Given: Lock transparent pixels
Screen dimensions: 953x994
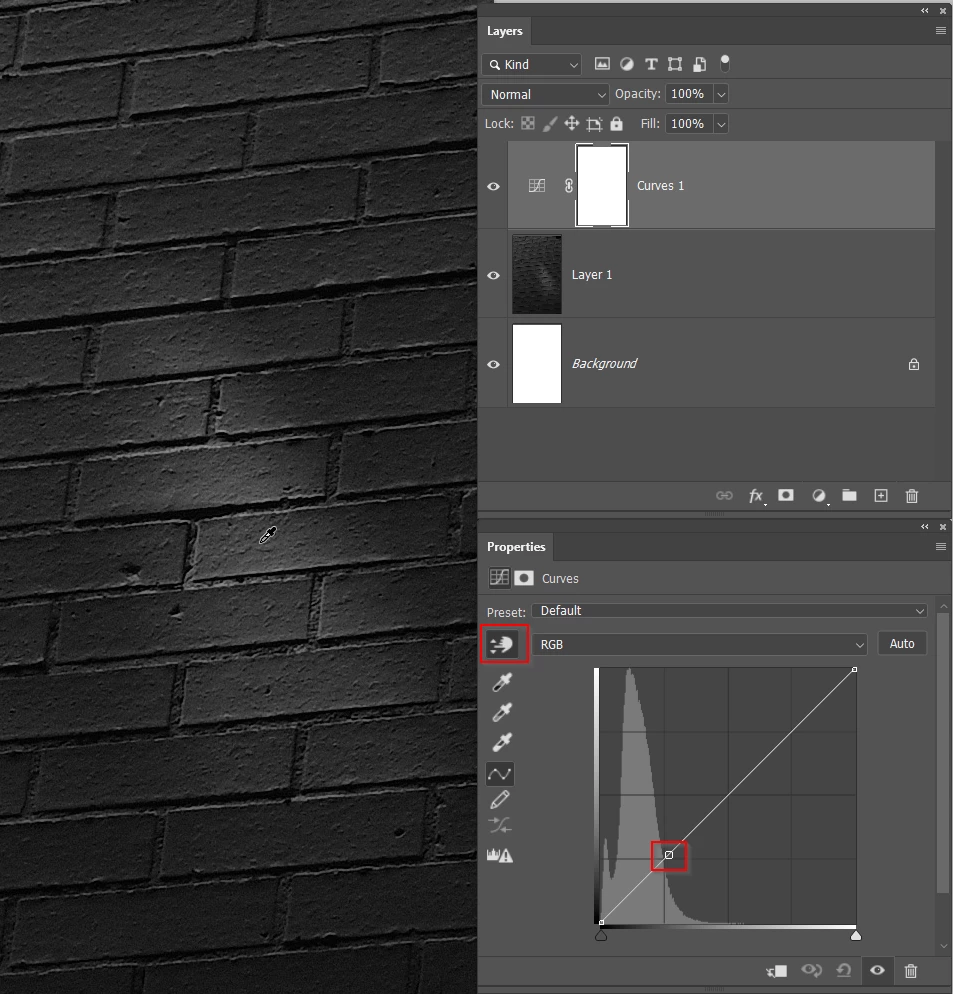Looking at the screenshot, I should [x=528, y=123].
